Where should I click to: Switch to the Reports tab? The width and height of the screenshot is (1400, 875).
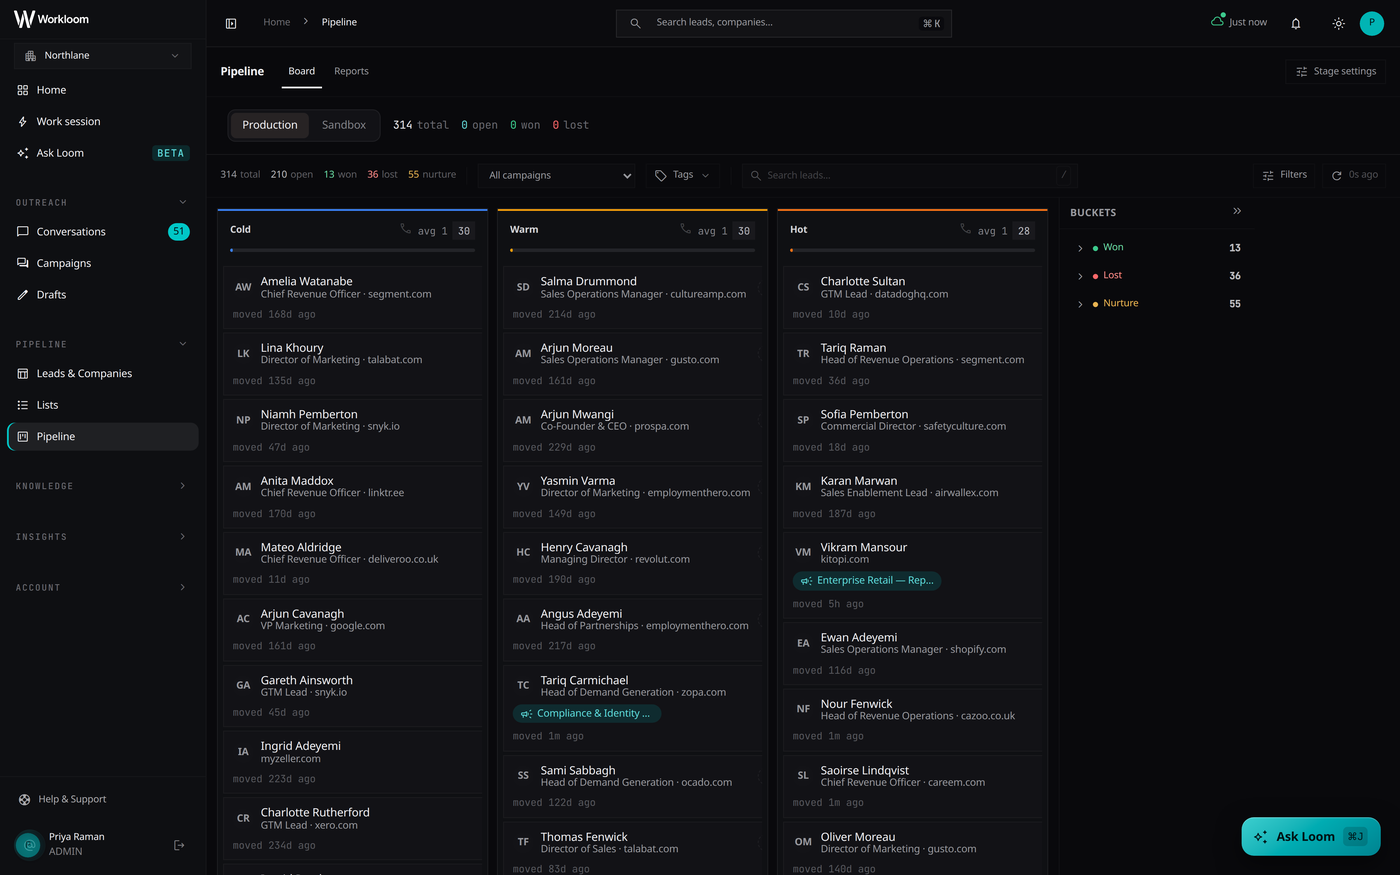[351, 71]
